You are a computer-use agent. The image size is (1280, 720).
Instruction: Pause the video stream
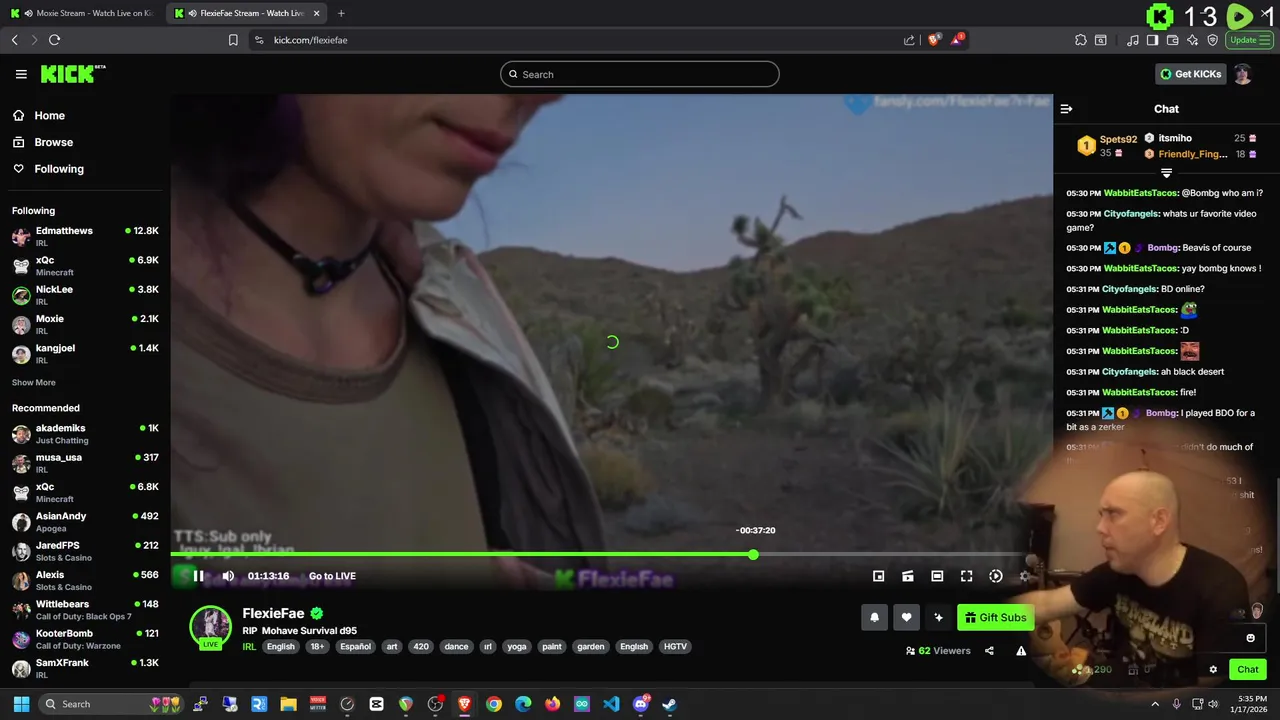[x=198, y=576]
